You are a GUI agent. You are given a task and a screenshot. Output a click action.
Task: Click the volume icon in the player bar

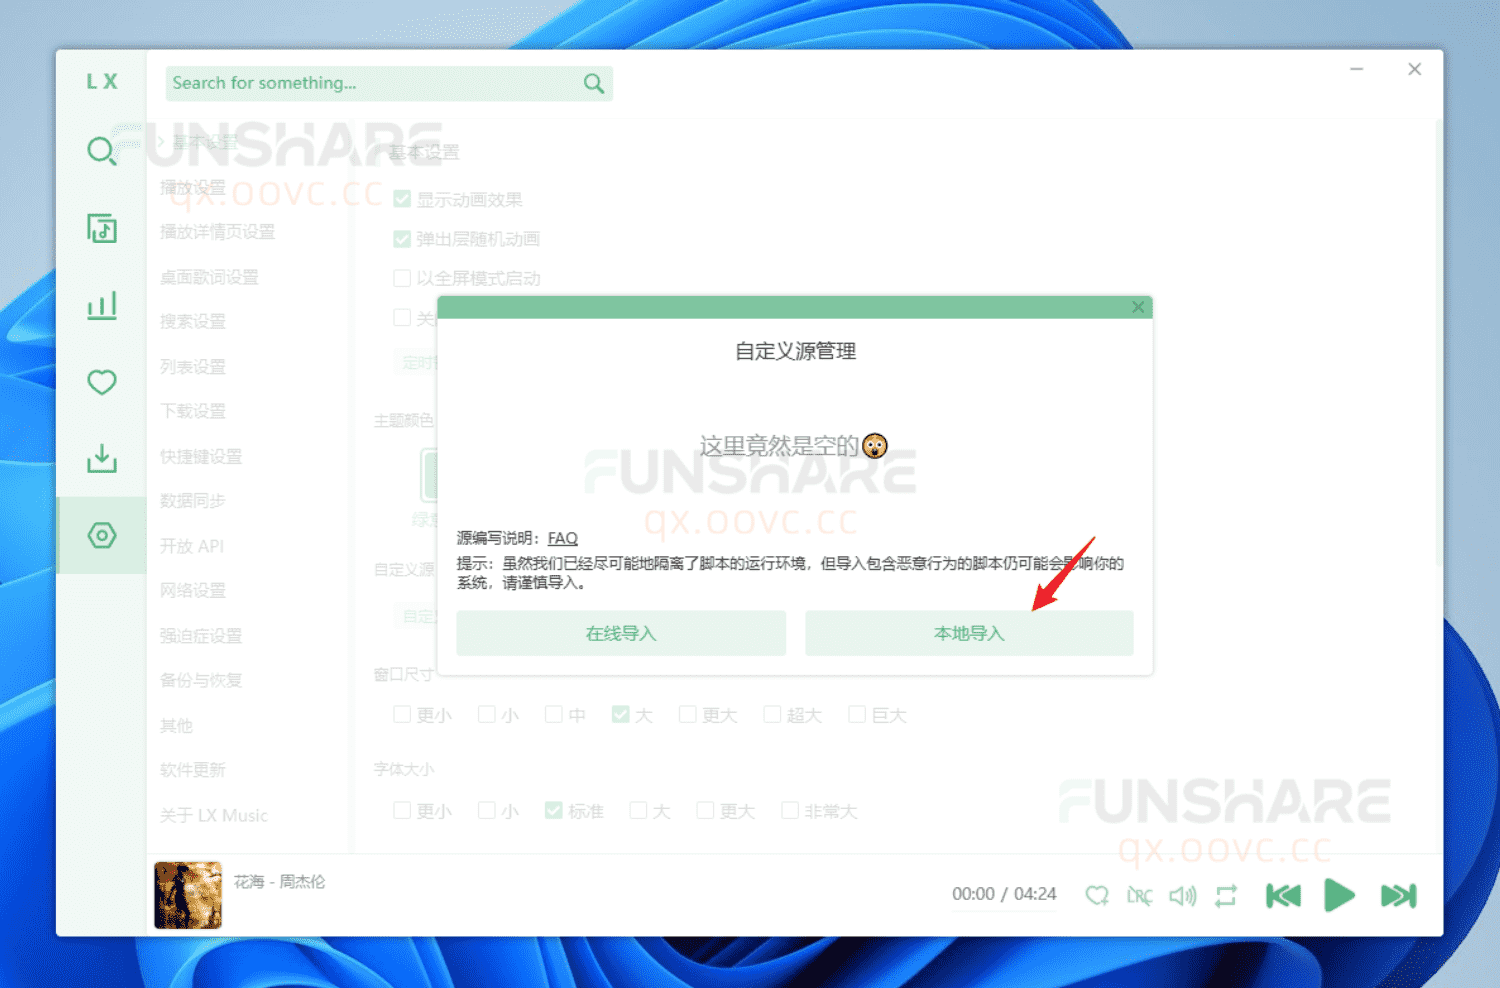click(1183, 895)
